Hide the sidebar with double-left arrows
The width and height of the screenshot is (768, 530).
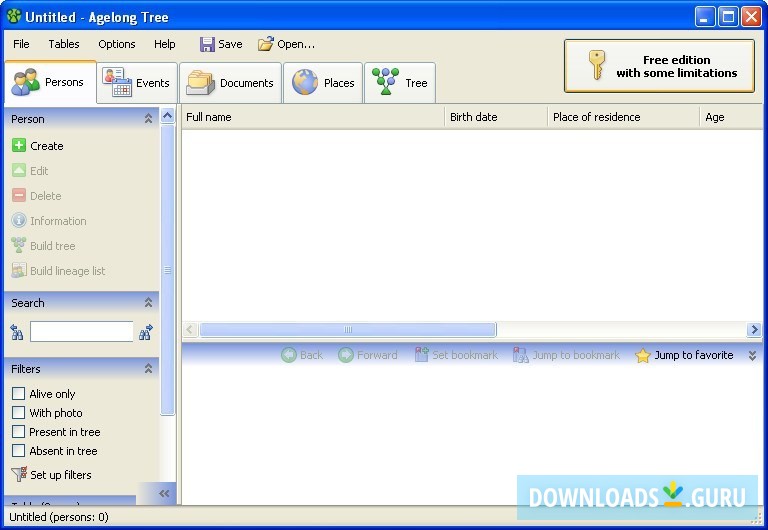point(164,493)
